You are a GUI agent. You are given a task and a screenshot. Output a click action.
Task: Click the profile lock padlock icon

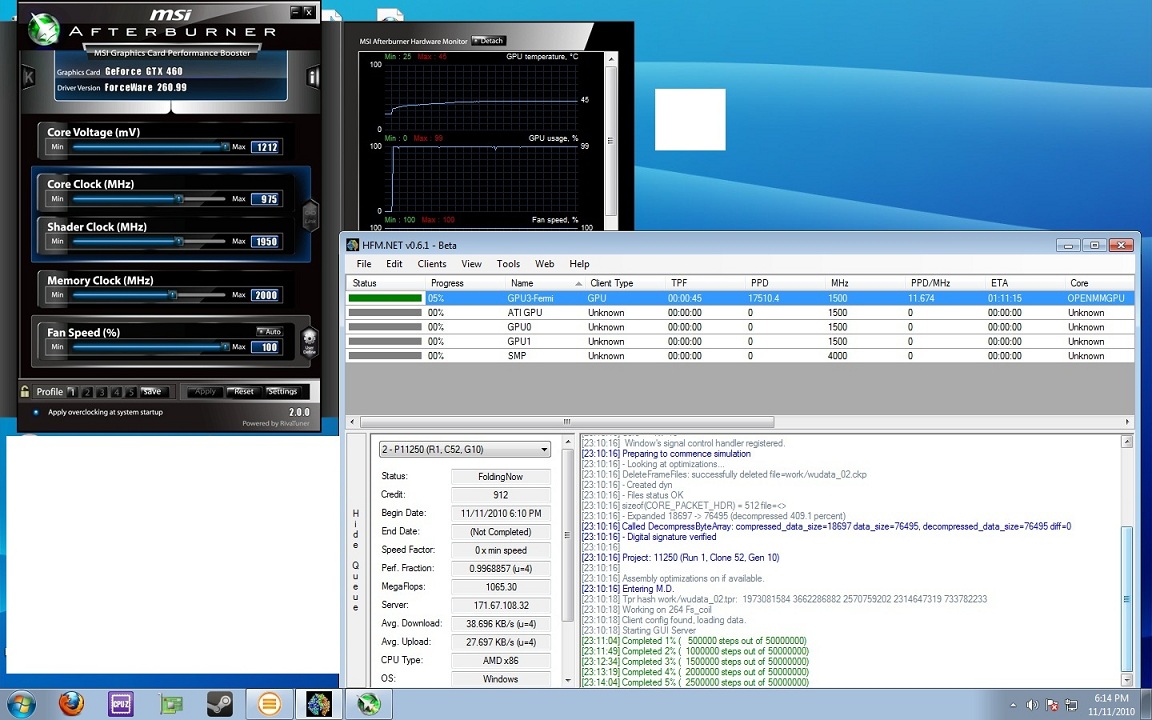(x=25, y=392)
